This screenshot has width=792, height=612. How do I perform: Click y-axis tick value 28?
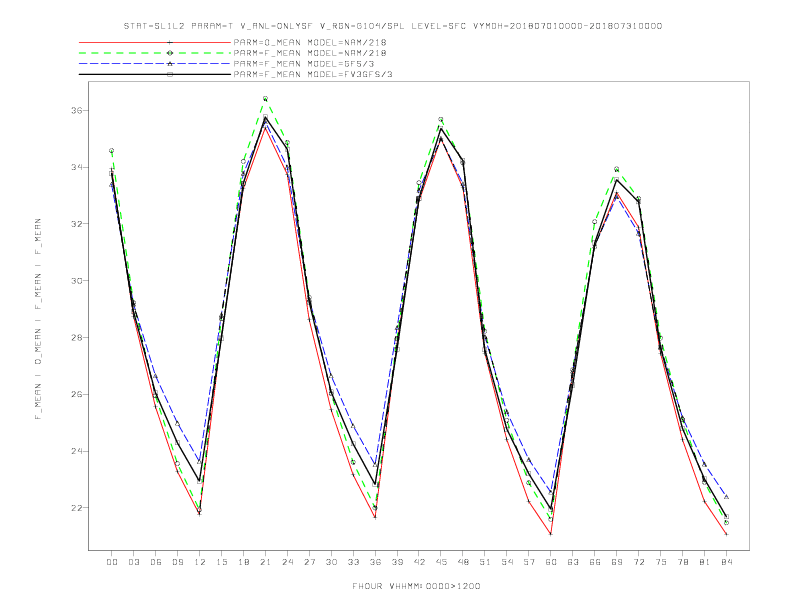76,337
